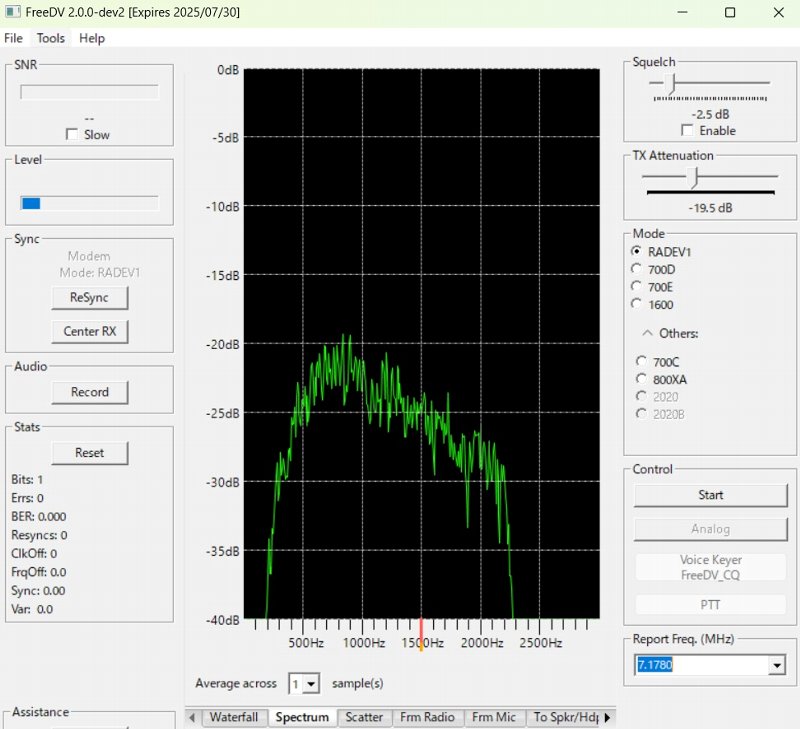This screenshot has width=800, height=729.
Task: Switch to the Frm Mic tab
Action: tap(493, 717)
